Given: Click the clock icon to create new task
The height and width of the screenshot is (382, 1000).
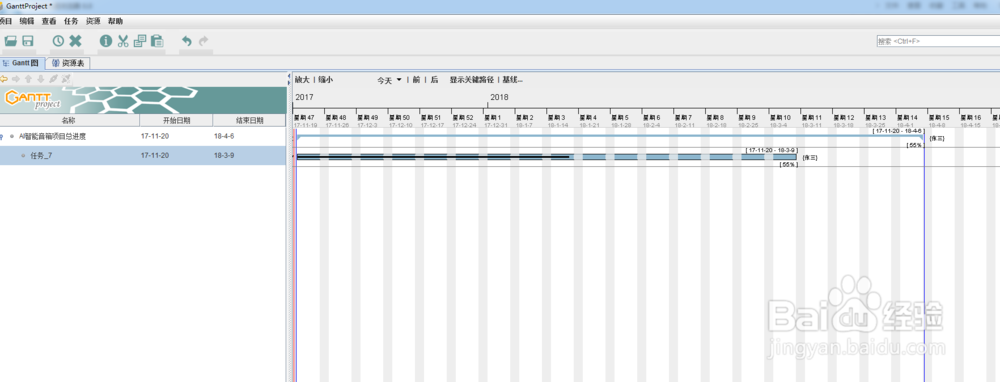Looking at the screenshot, I should (58, 41).
